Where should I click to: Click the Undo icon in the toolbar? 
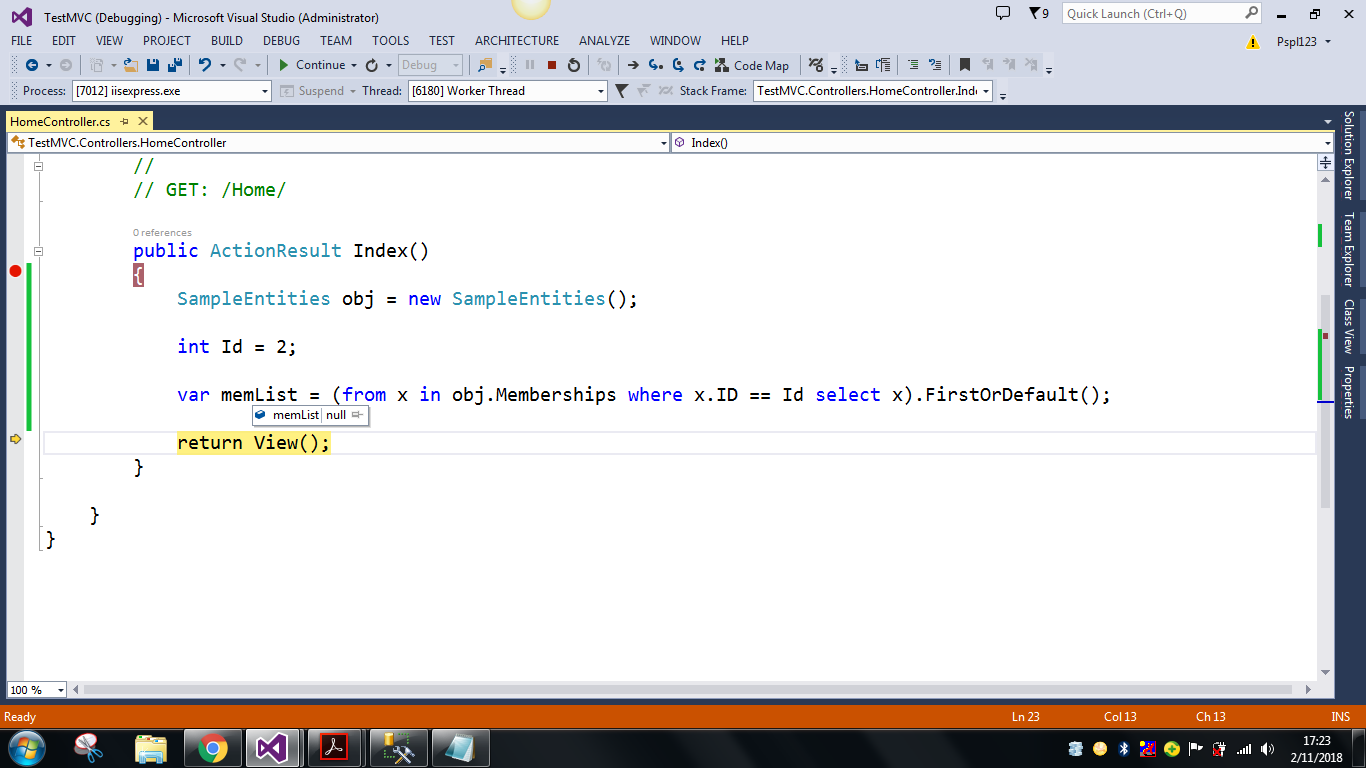pos(203,64)
